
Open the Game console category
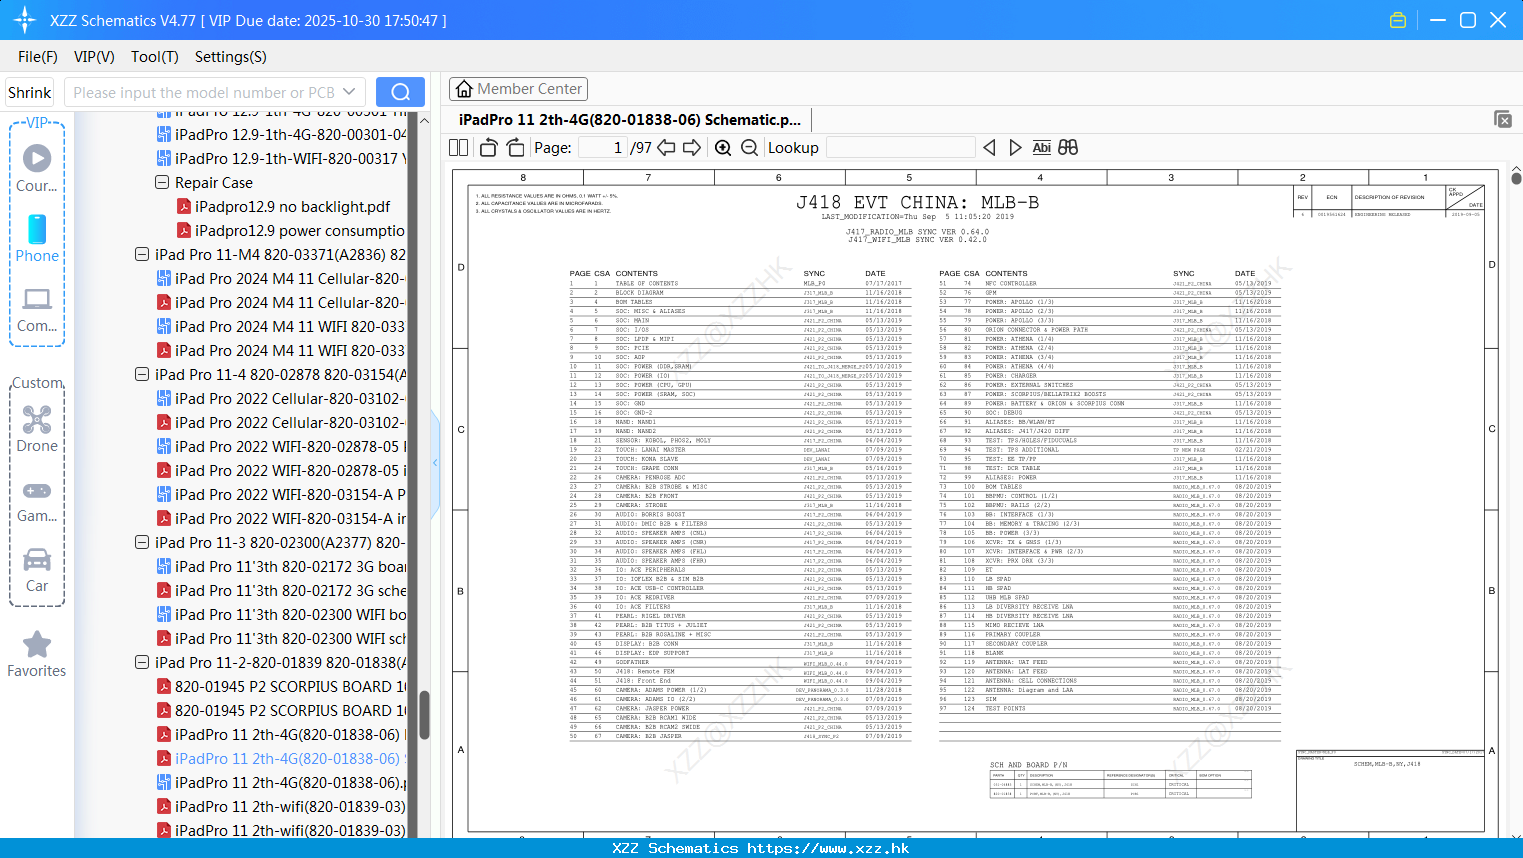(37, 501)
